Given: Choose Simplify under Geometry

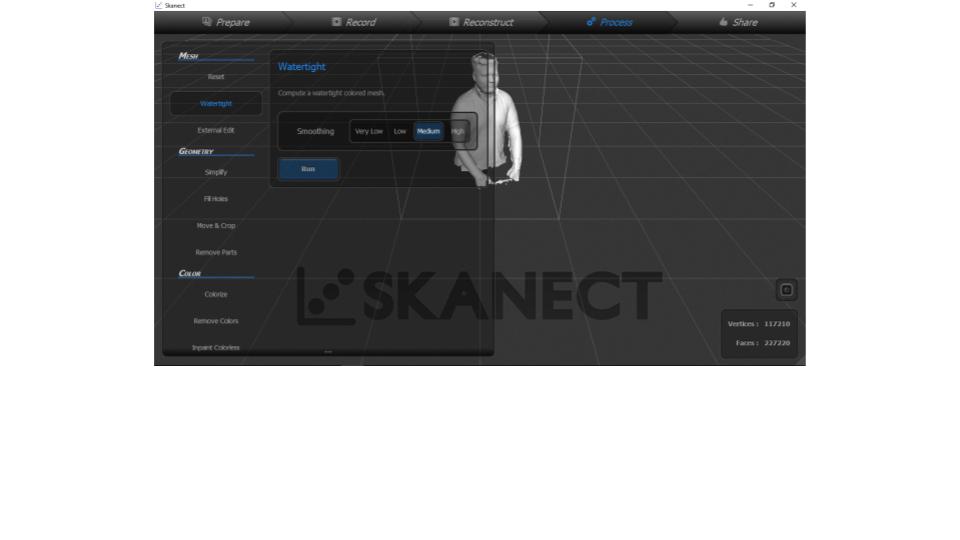Looking at the screenshot, I should click(216, 172).
